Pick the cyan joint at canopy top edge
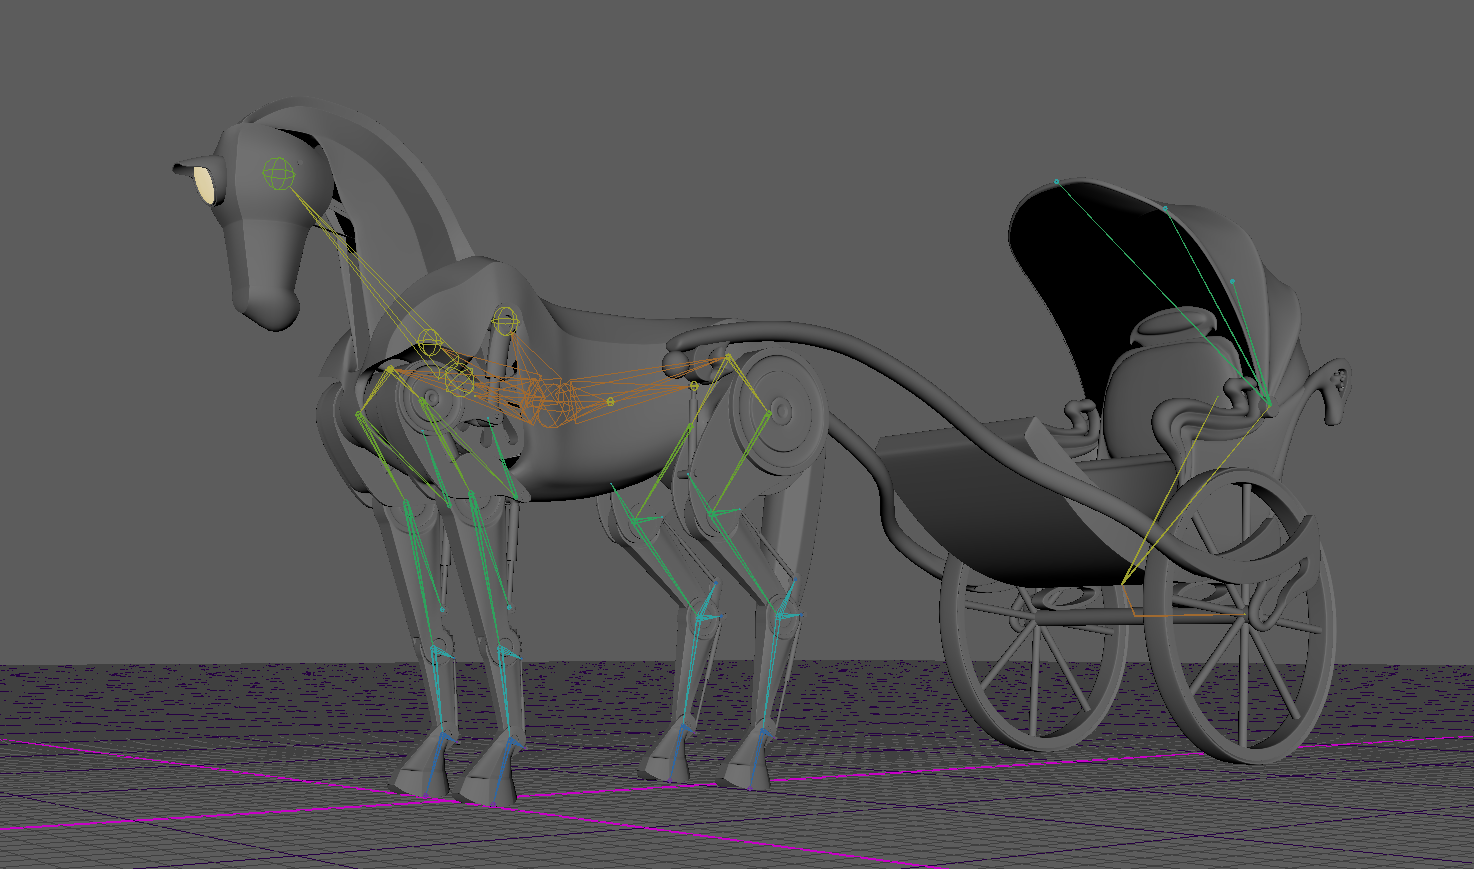This screenshot has height=869, width=1474. (x=1056, y=181)
